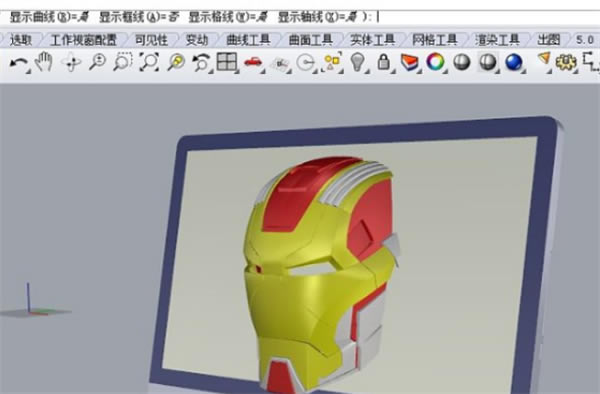Screen dimensions: 600x394
Task: Switch to the 变动 tab
Action: click(x=197, y=40)
